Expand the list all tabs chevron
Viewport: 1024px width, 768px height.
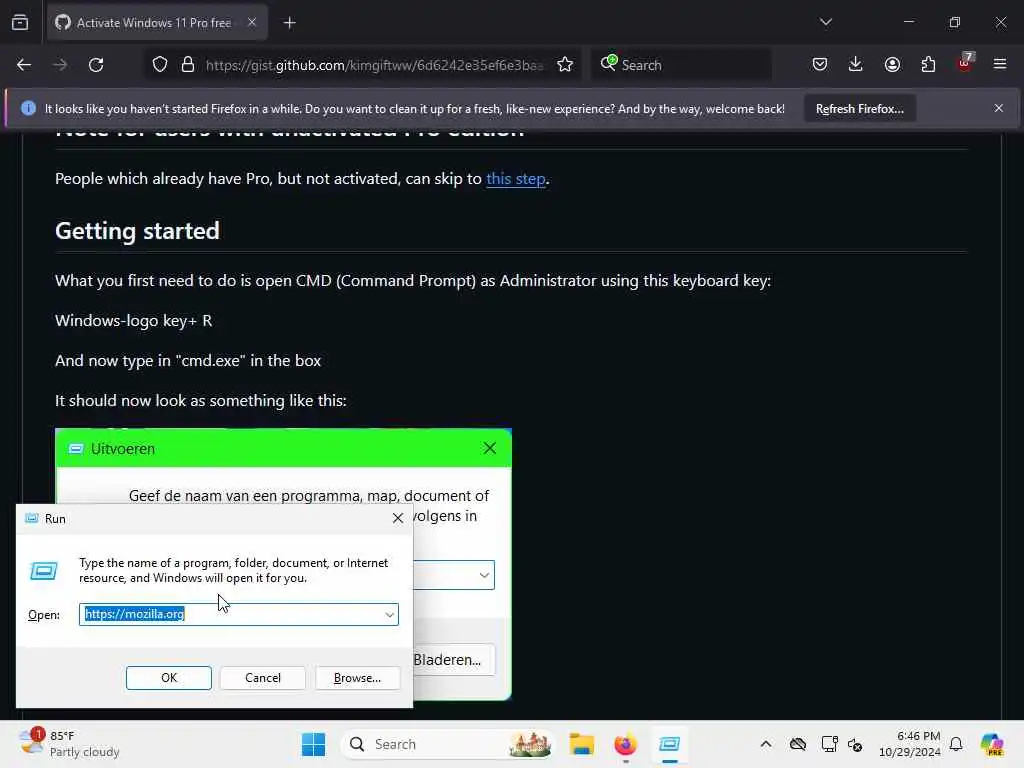coord(825,22)
